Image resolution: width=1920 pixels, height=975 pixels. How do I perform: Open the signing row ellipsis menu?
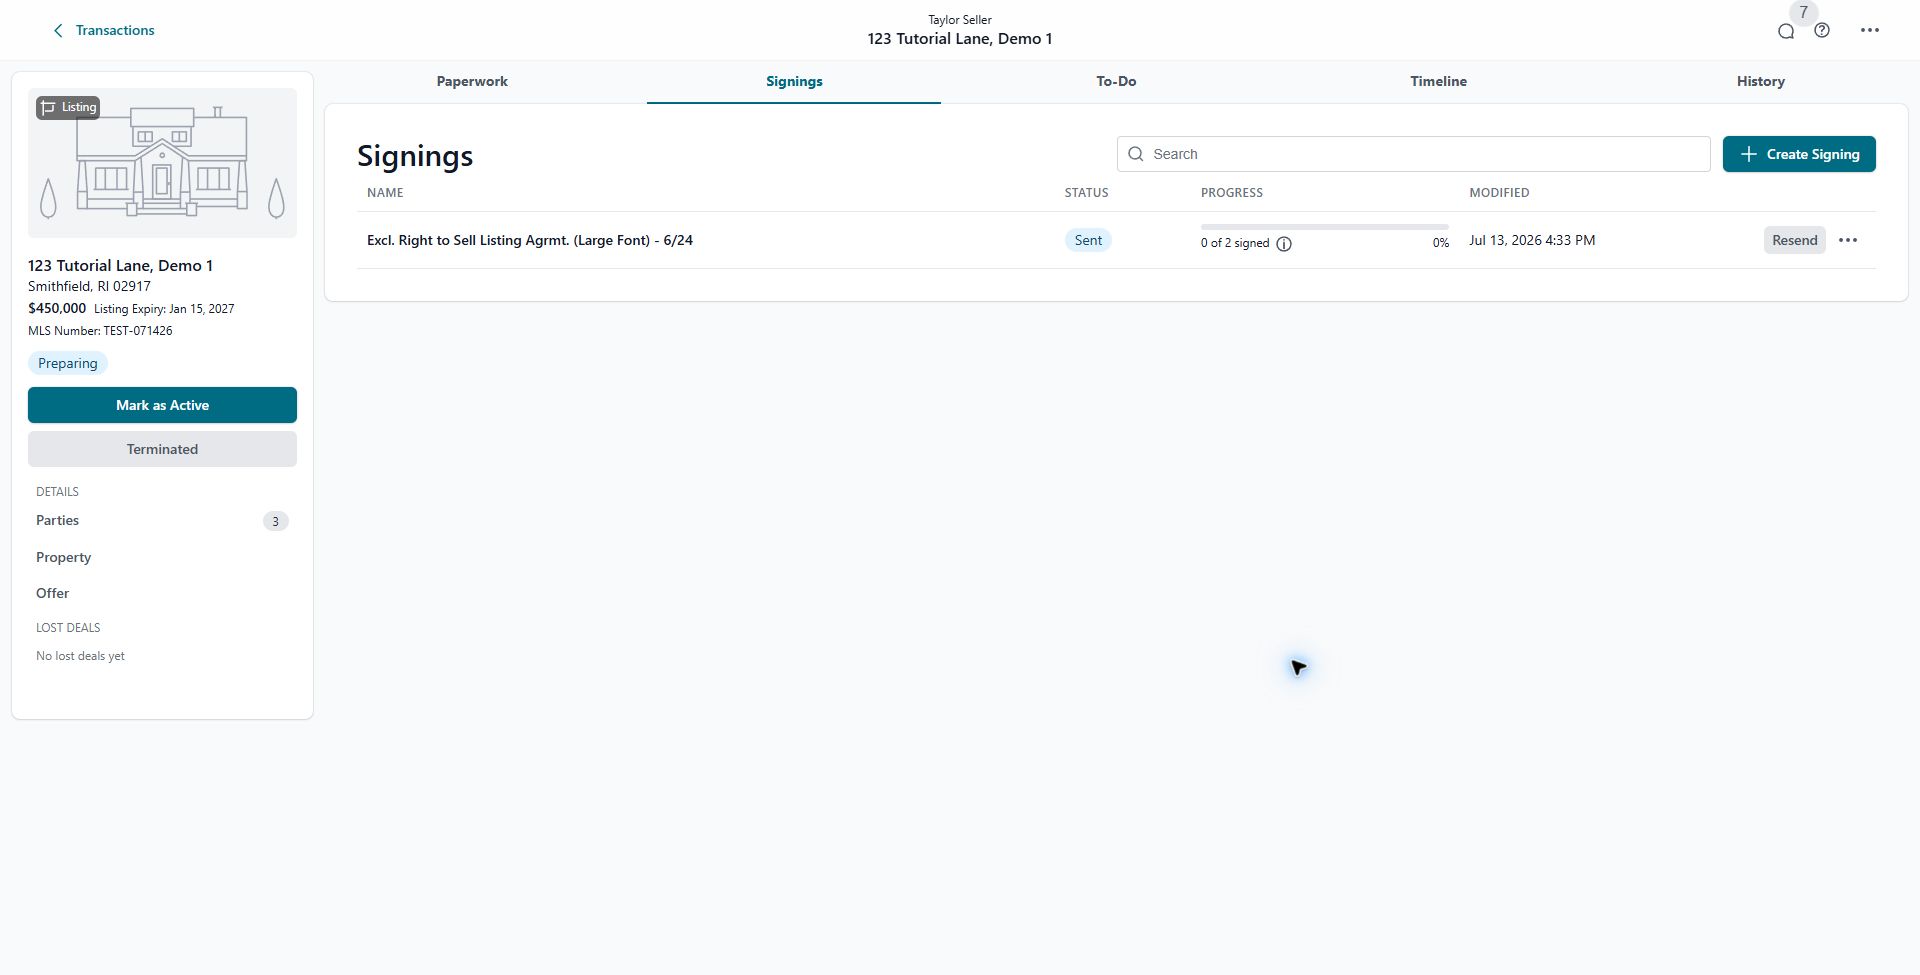point(1848,240)
